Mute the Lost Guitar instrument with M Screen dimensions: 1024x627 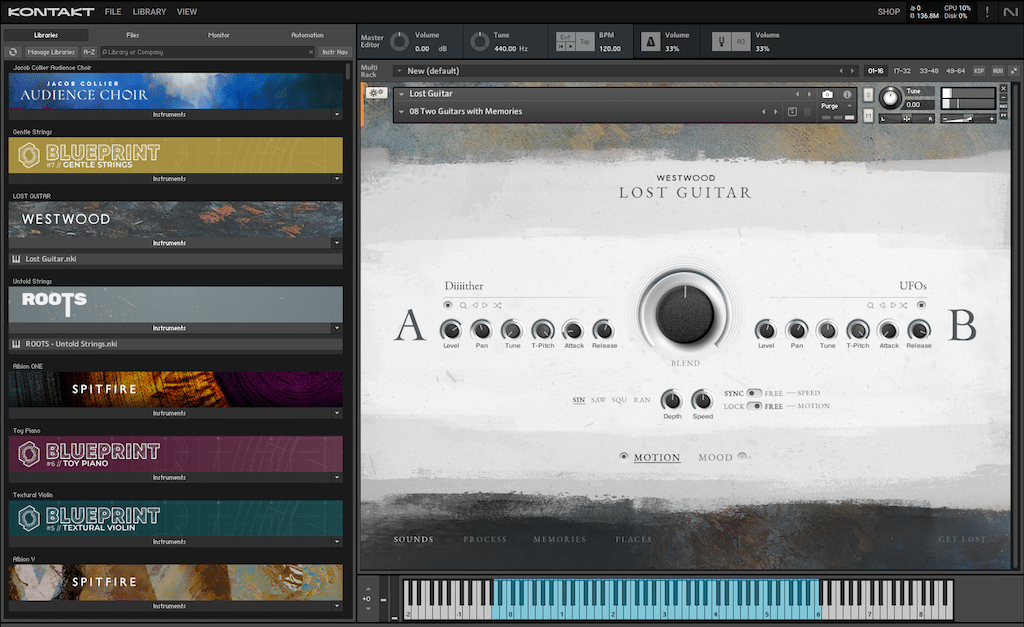pyautogui.click(x=868, y=116)
